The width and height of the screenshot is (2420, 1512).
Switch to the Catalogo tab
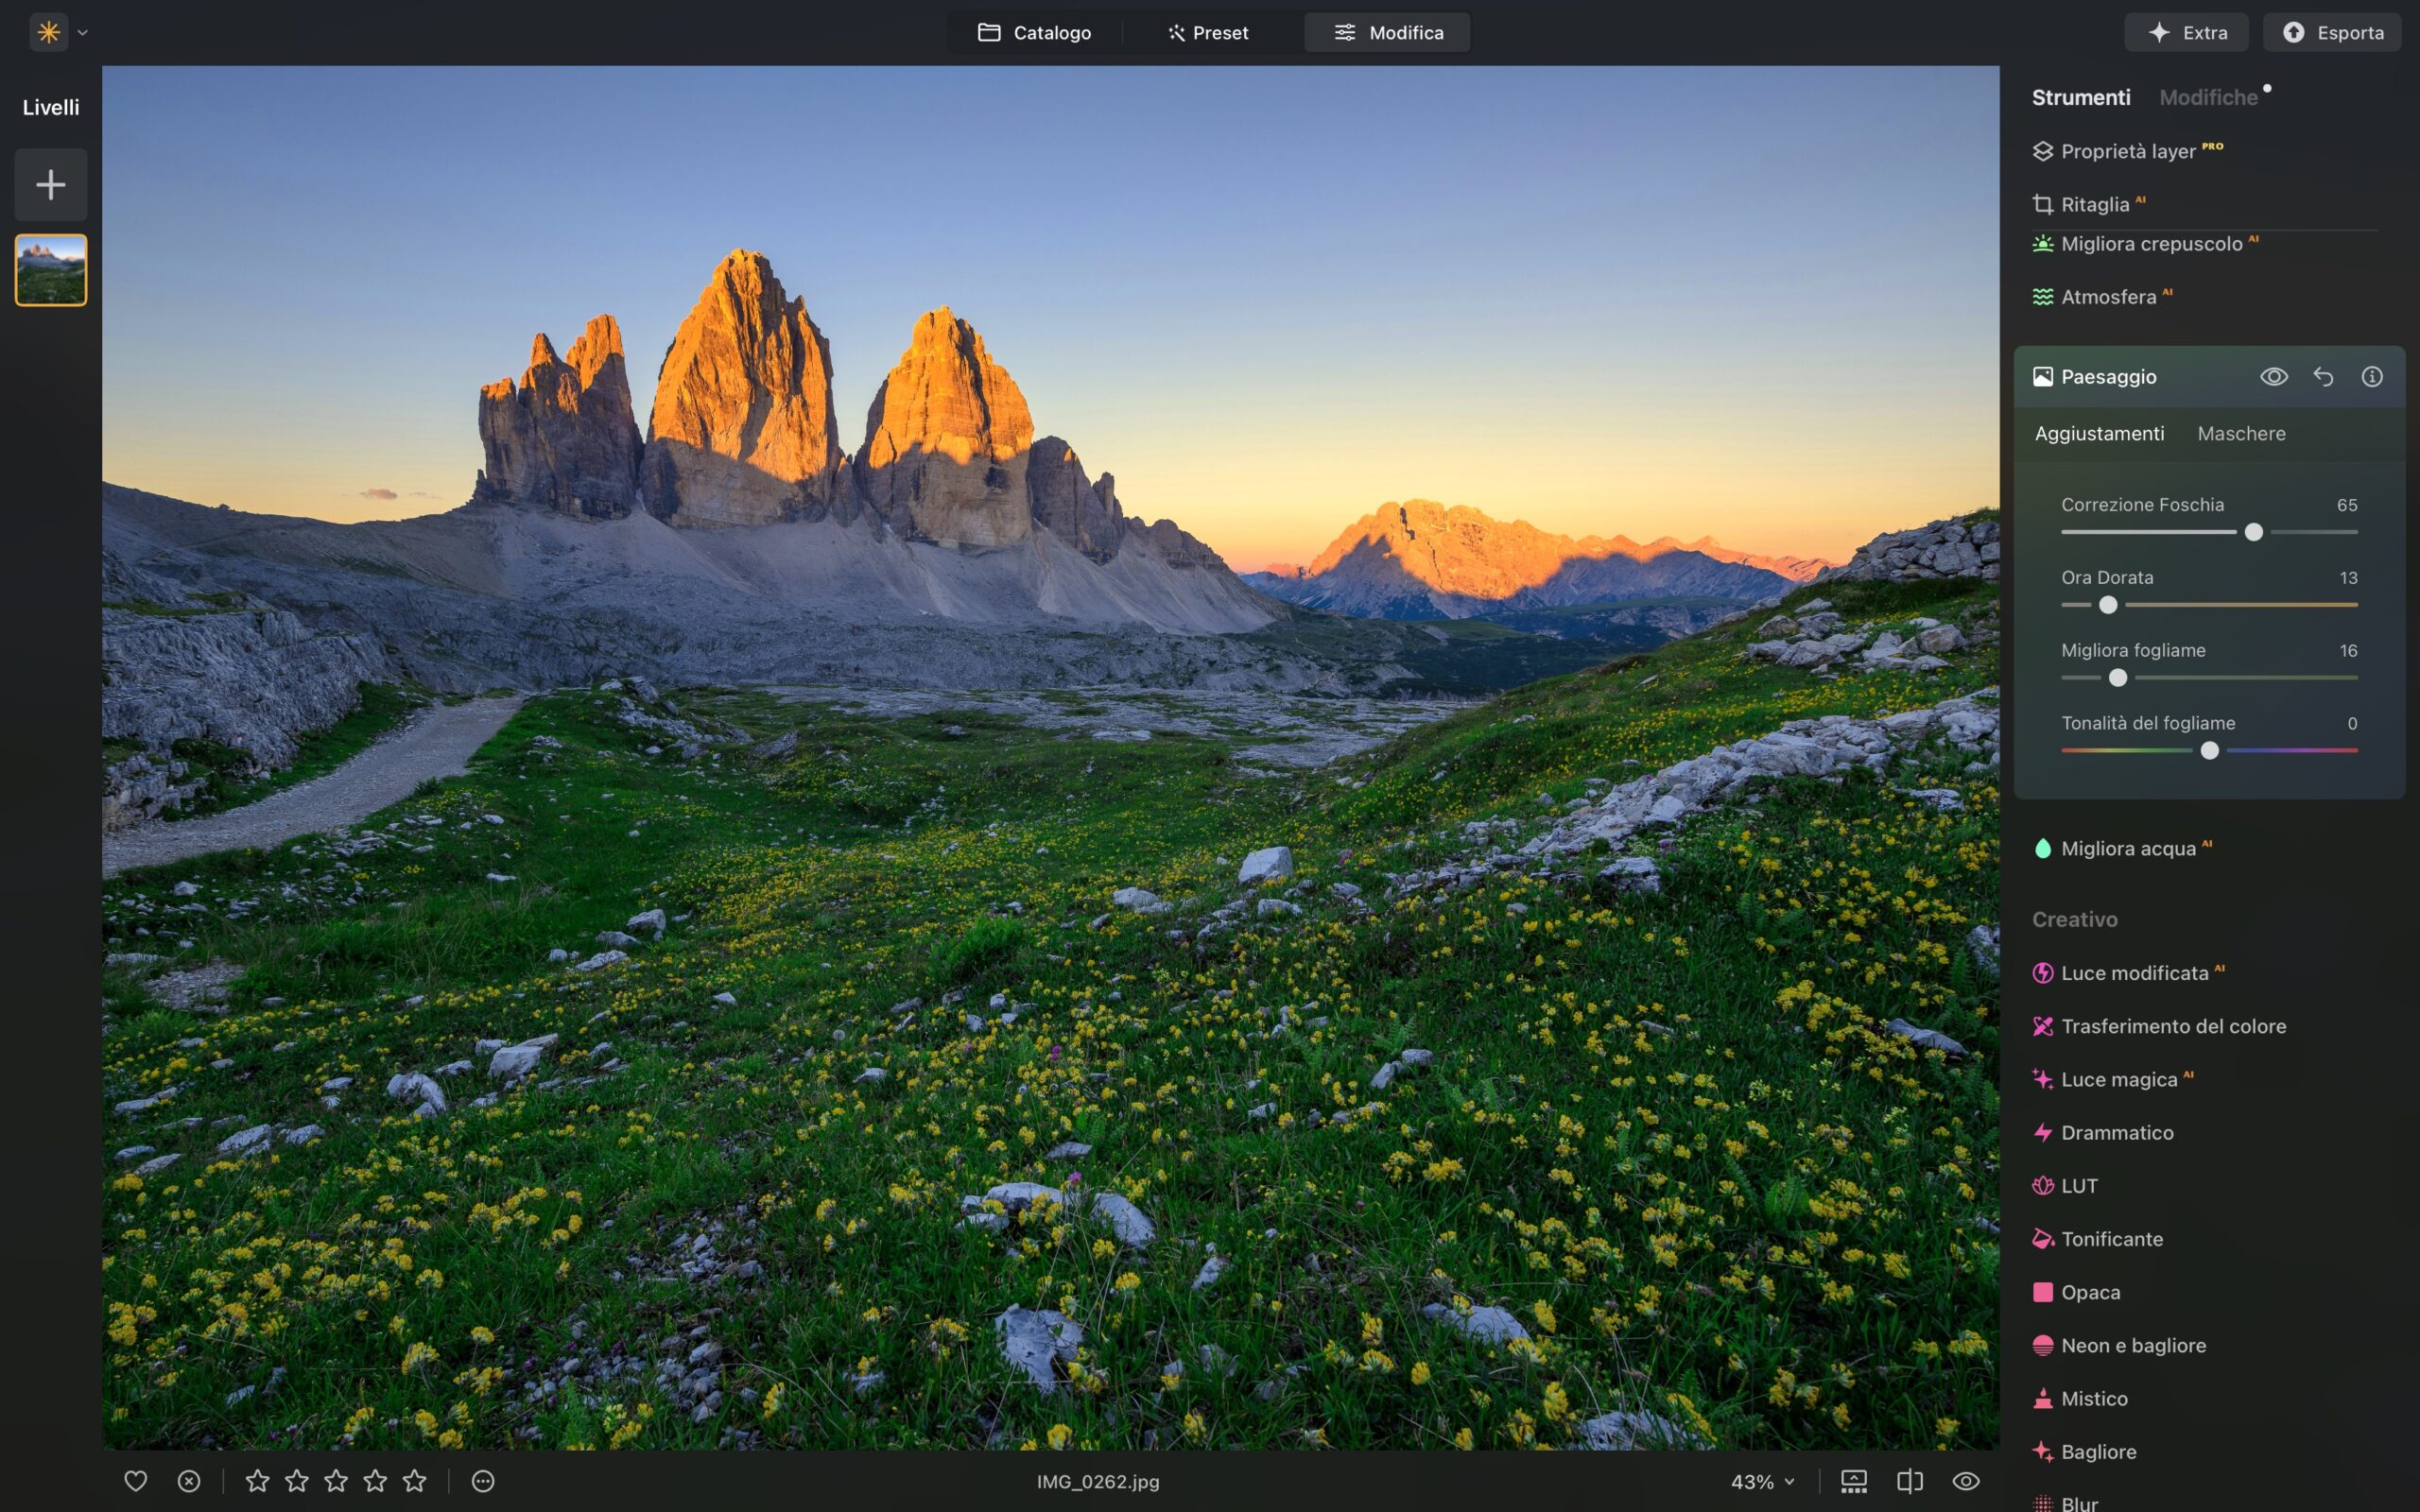coord(1034,33)
